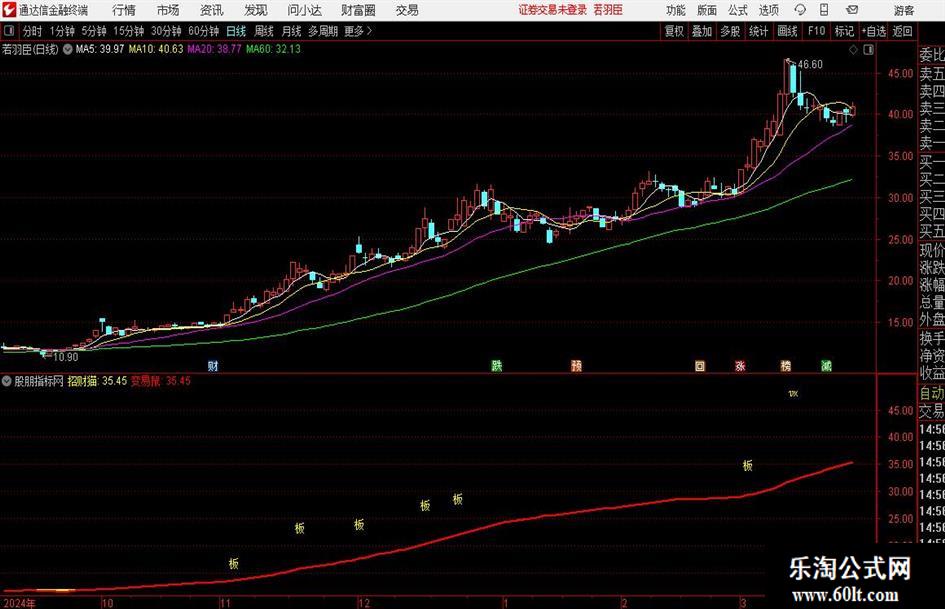Click the blue 财 event marker
This screenshot has height=609, width=945.
pos(212,365)
